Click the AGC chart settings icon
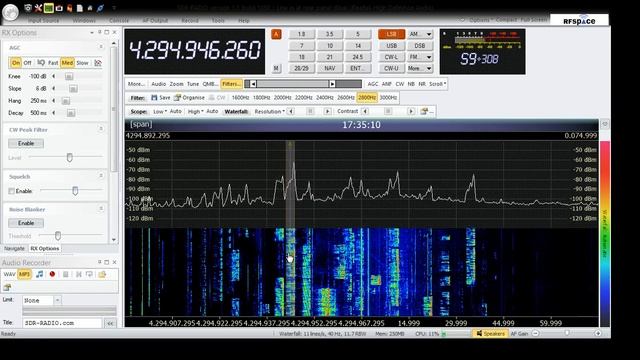The height and width of the screenshot is (360, 640). tap(98, 63)
